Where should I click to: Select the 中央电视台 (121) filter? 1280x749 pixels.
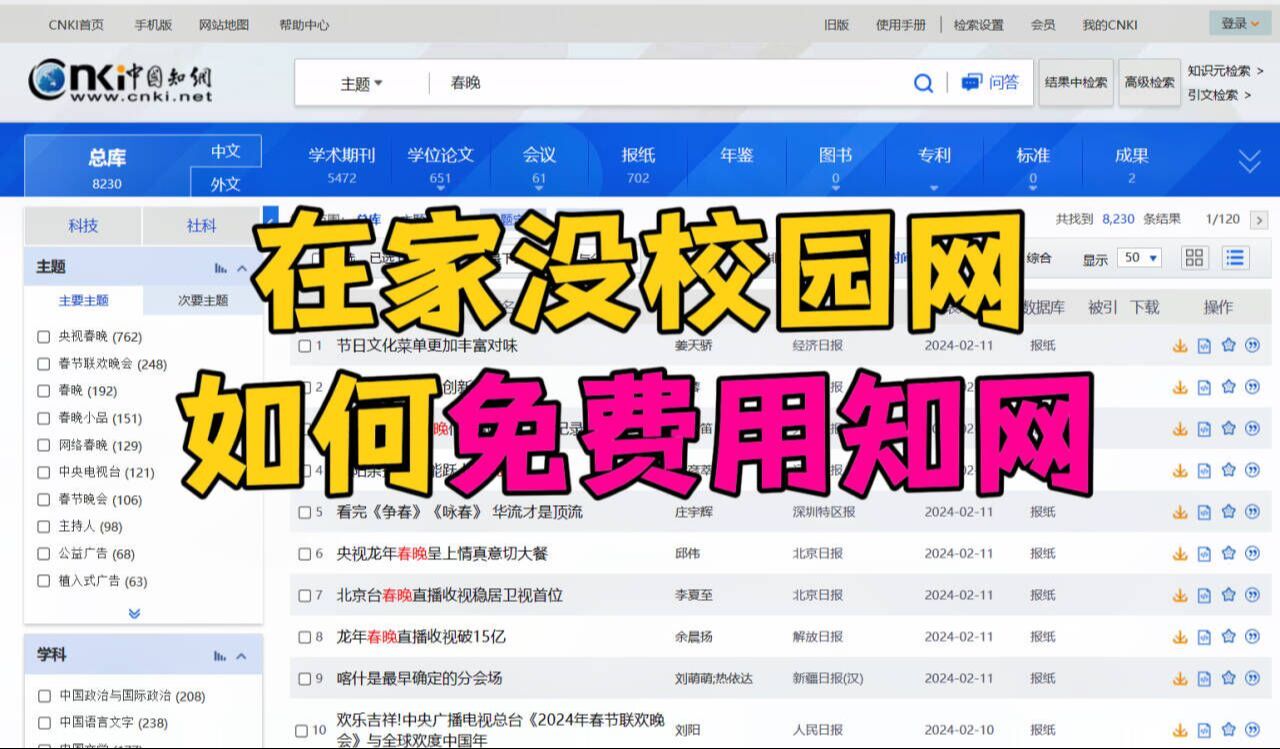click(x=43, y=472)
